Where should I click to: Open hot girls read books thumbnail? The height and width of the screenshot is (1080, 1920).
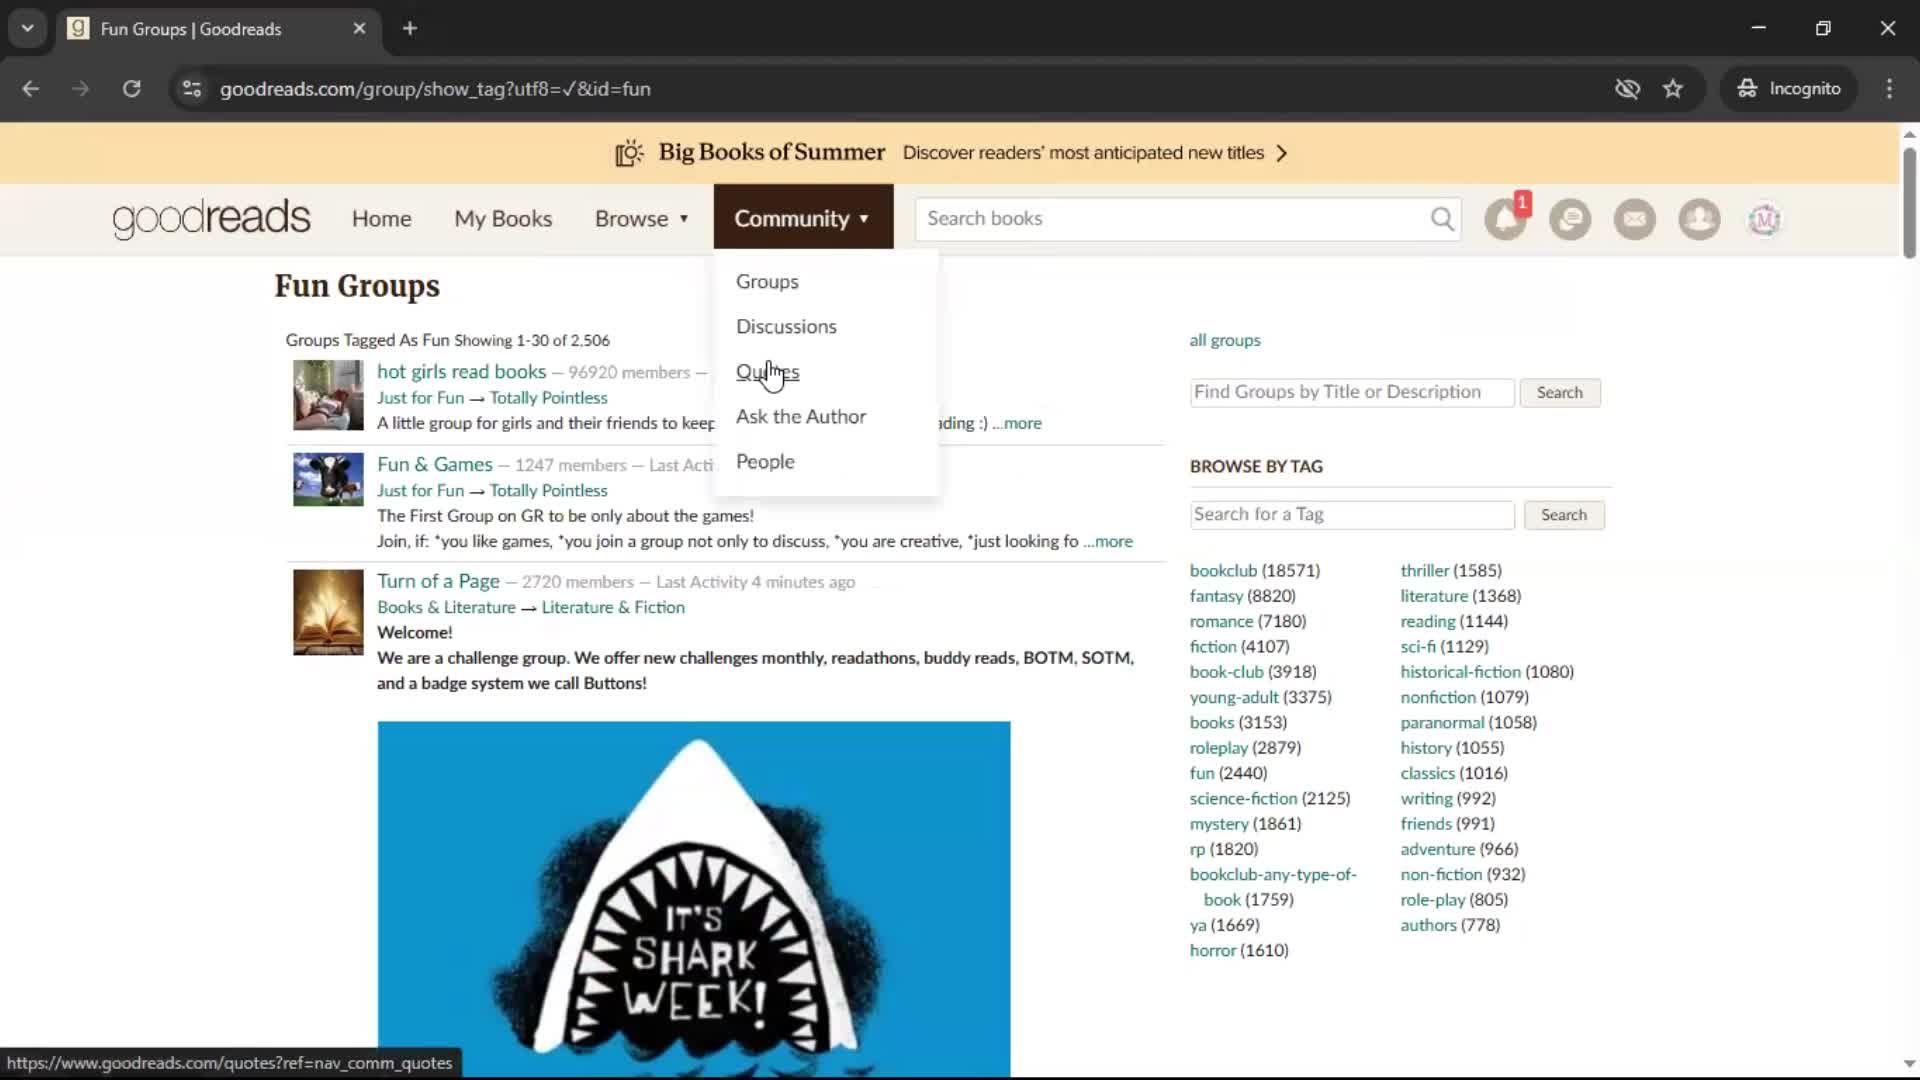click(328, 395)
